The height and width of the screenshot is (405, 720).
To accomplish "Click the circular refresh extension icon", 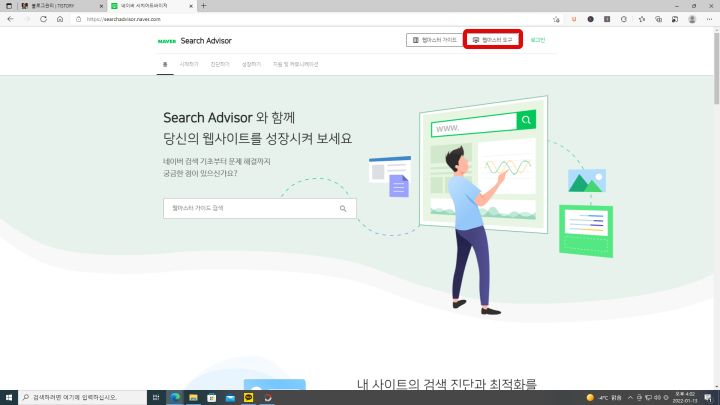I will click(x=624, y=19).
